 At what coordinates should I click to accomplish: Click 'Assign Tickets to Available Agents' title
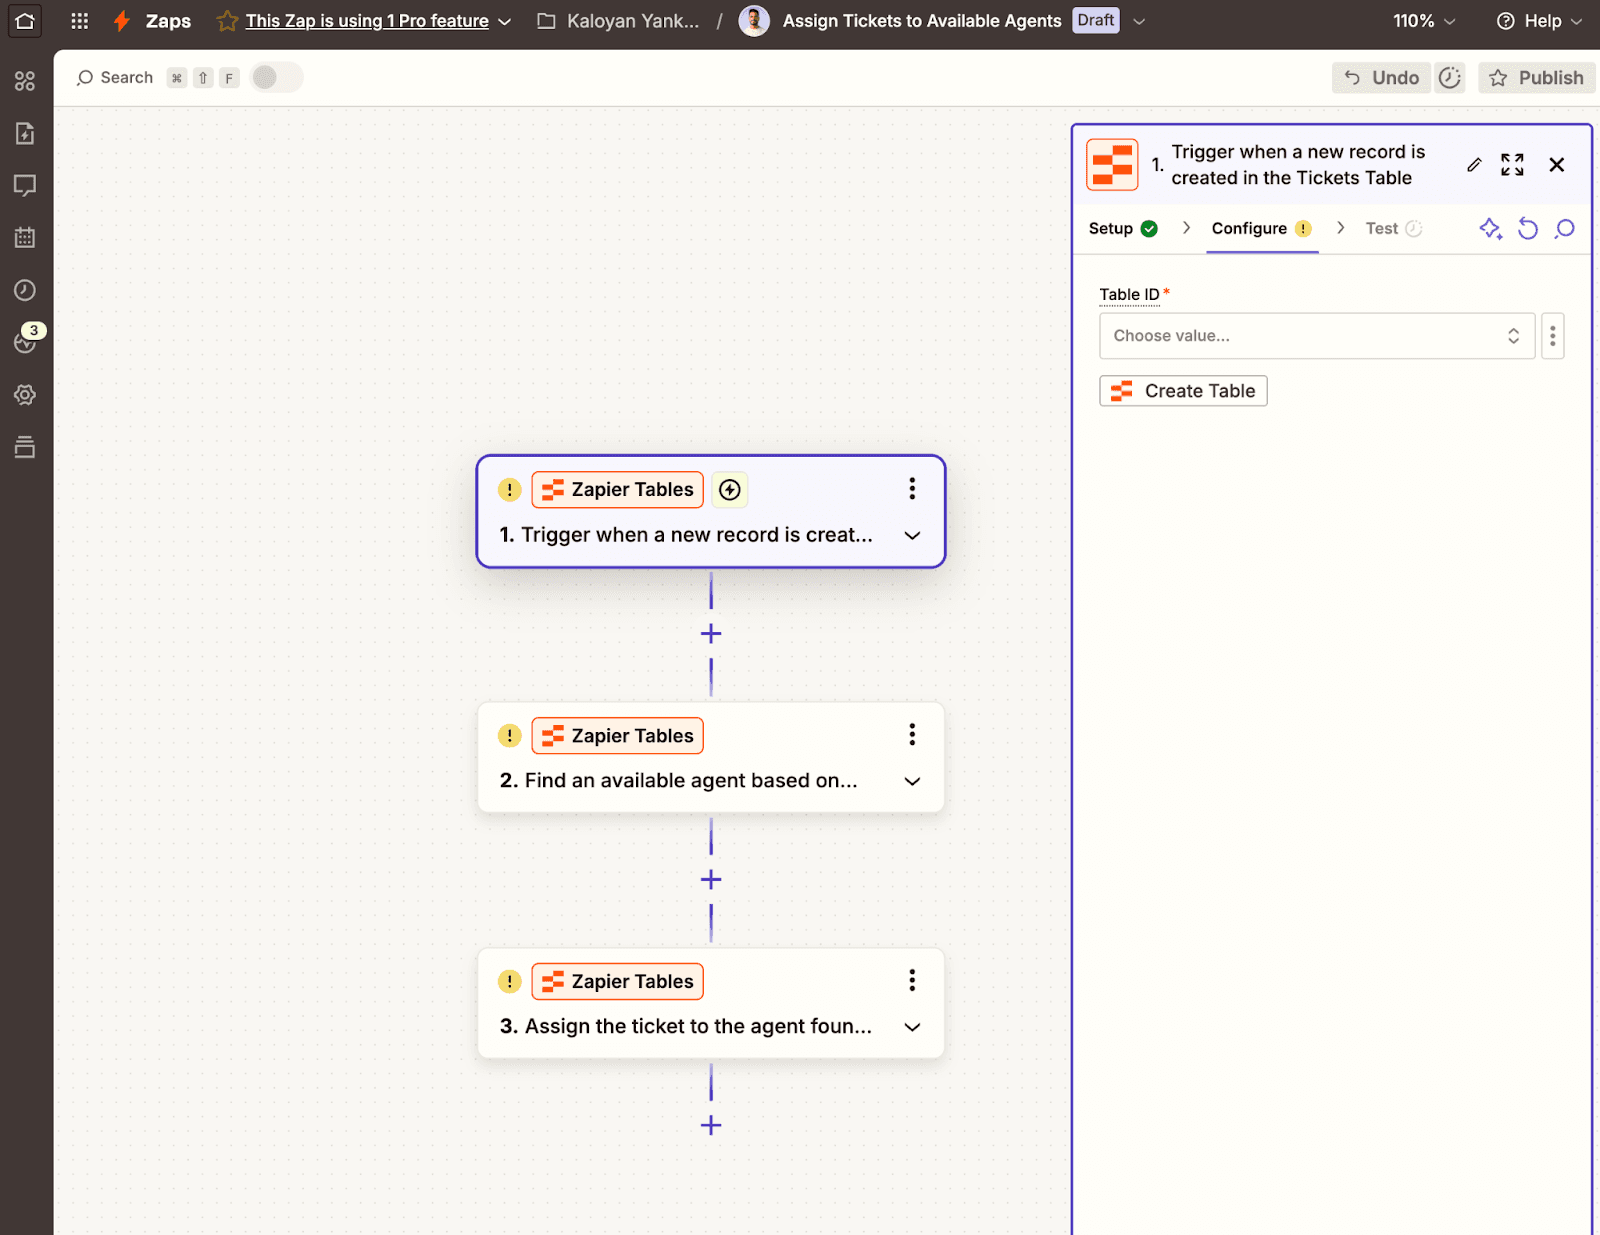[x=922, y=21]
